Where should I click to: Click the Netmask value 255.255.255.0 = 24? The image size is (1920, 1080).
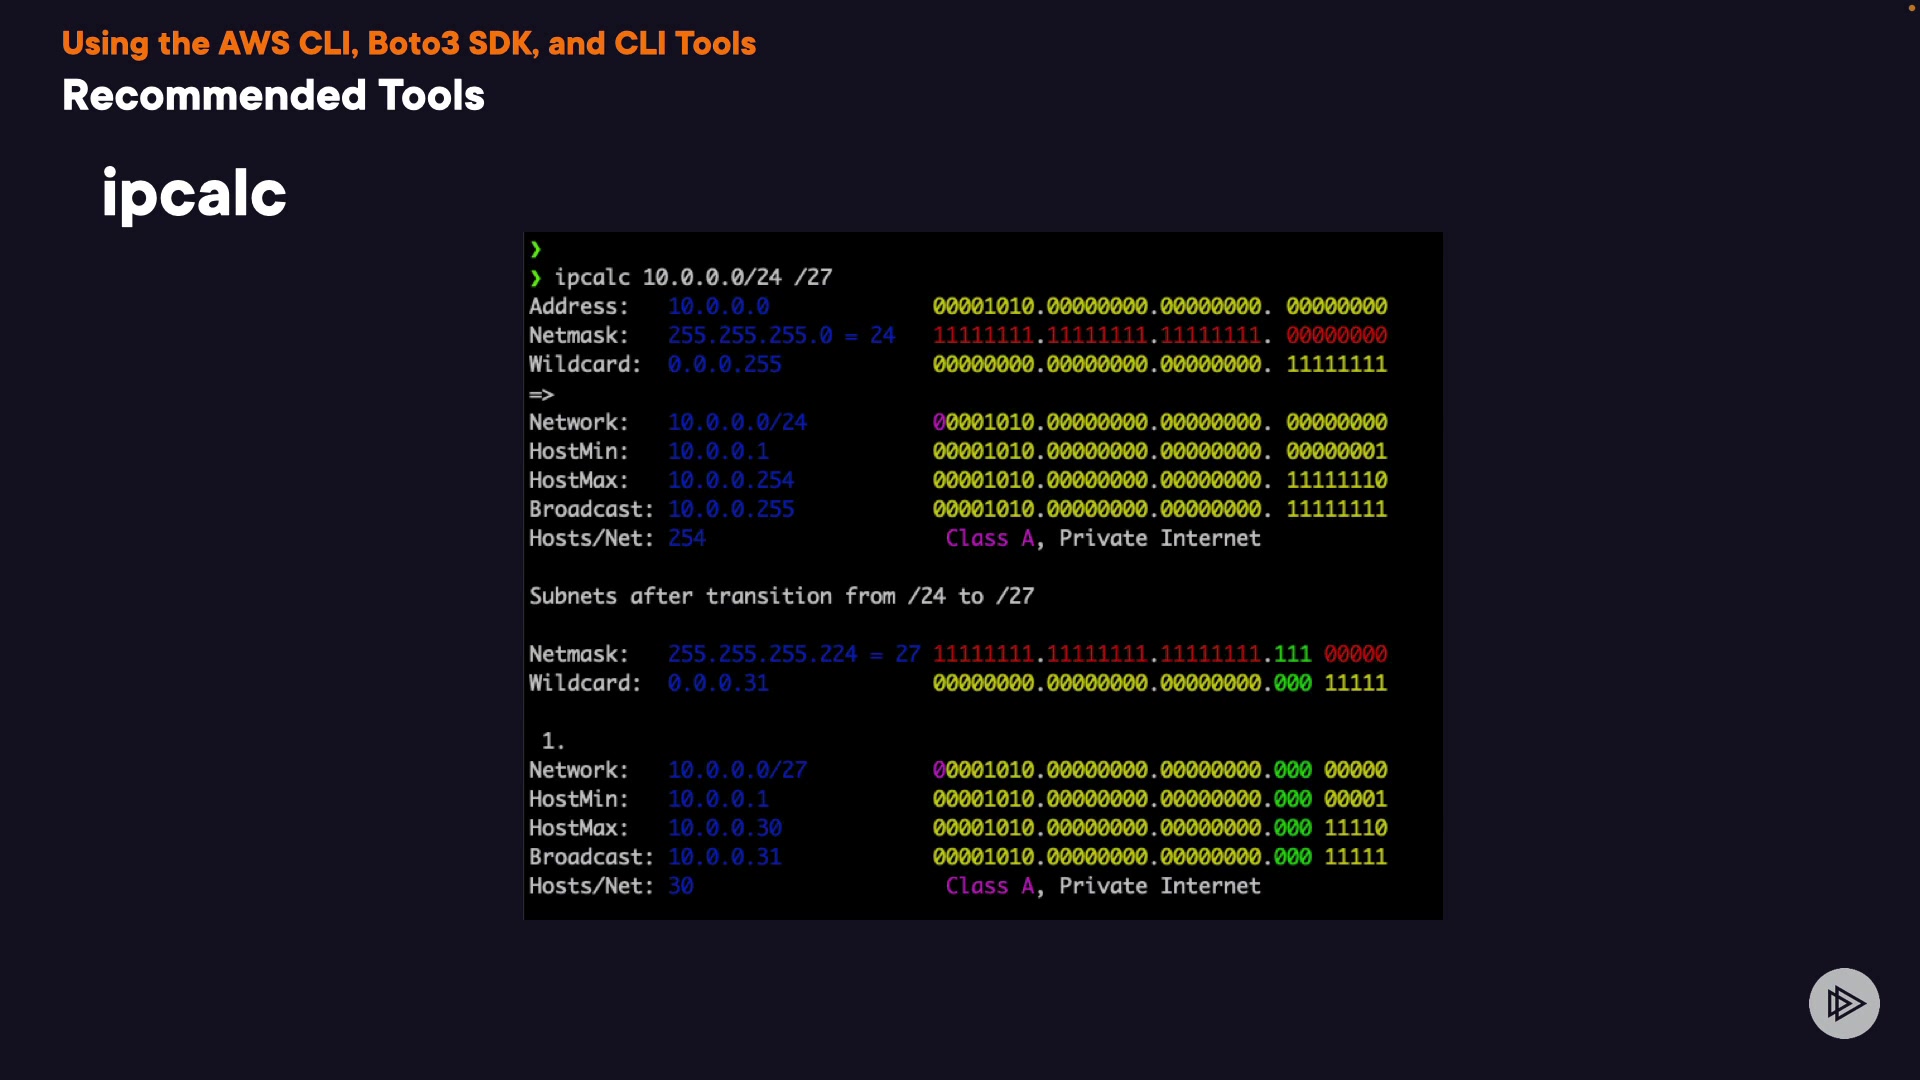(x=781, y=336)
